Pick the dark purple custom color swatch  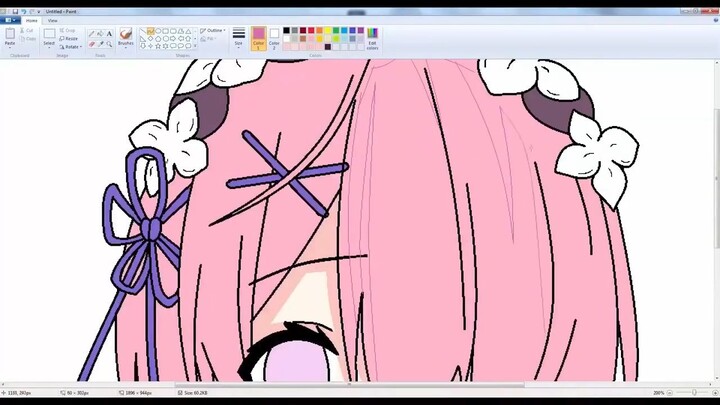click(x=327, y=47)
